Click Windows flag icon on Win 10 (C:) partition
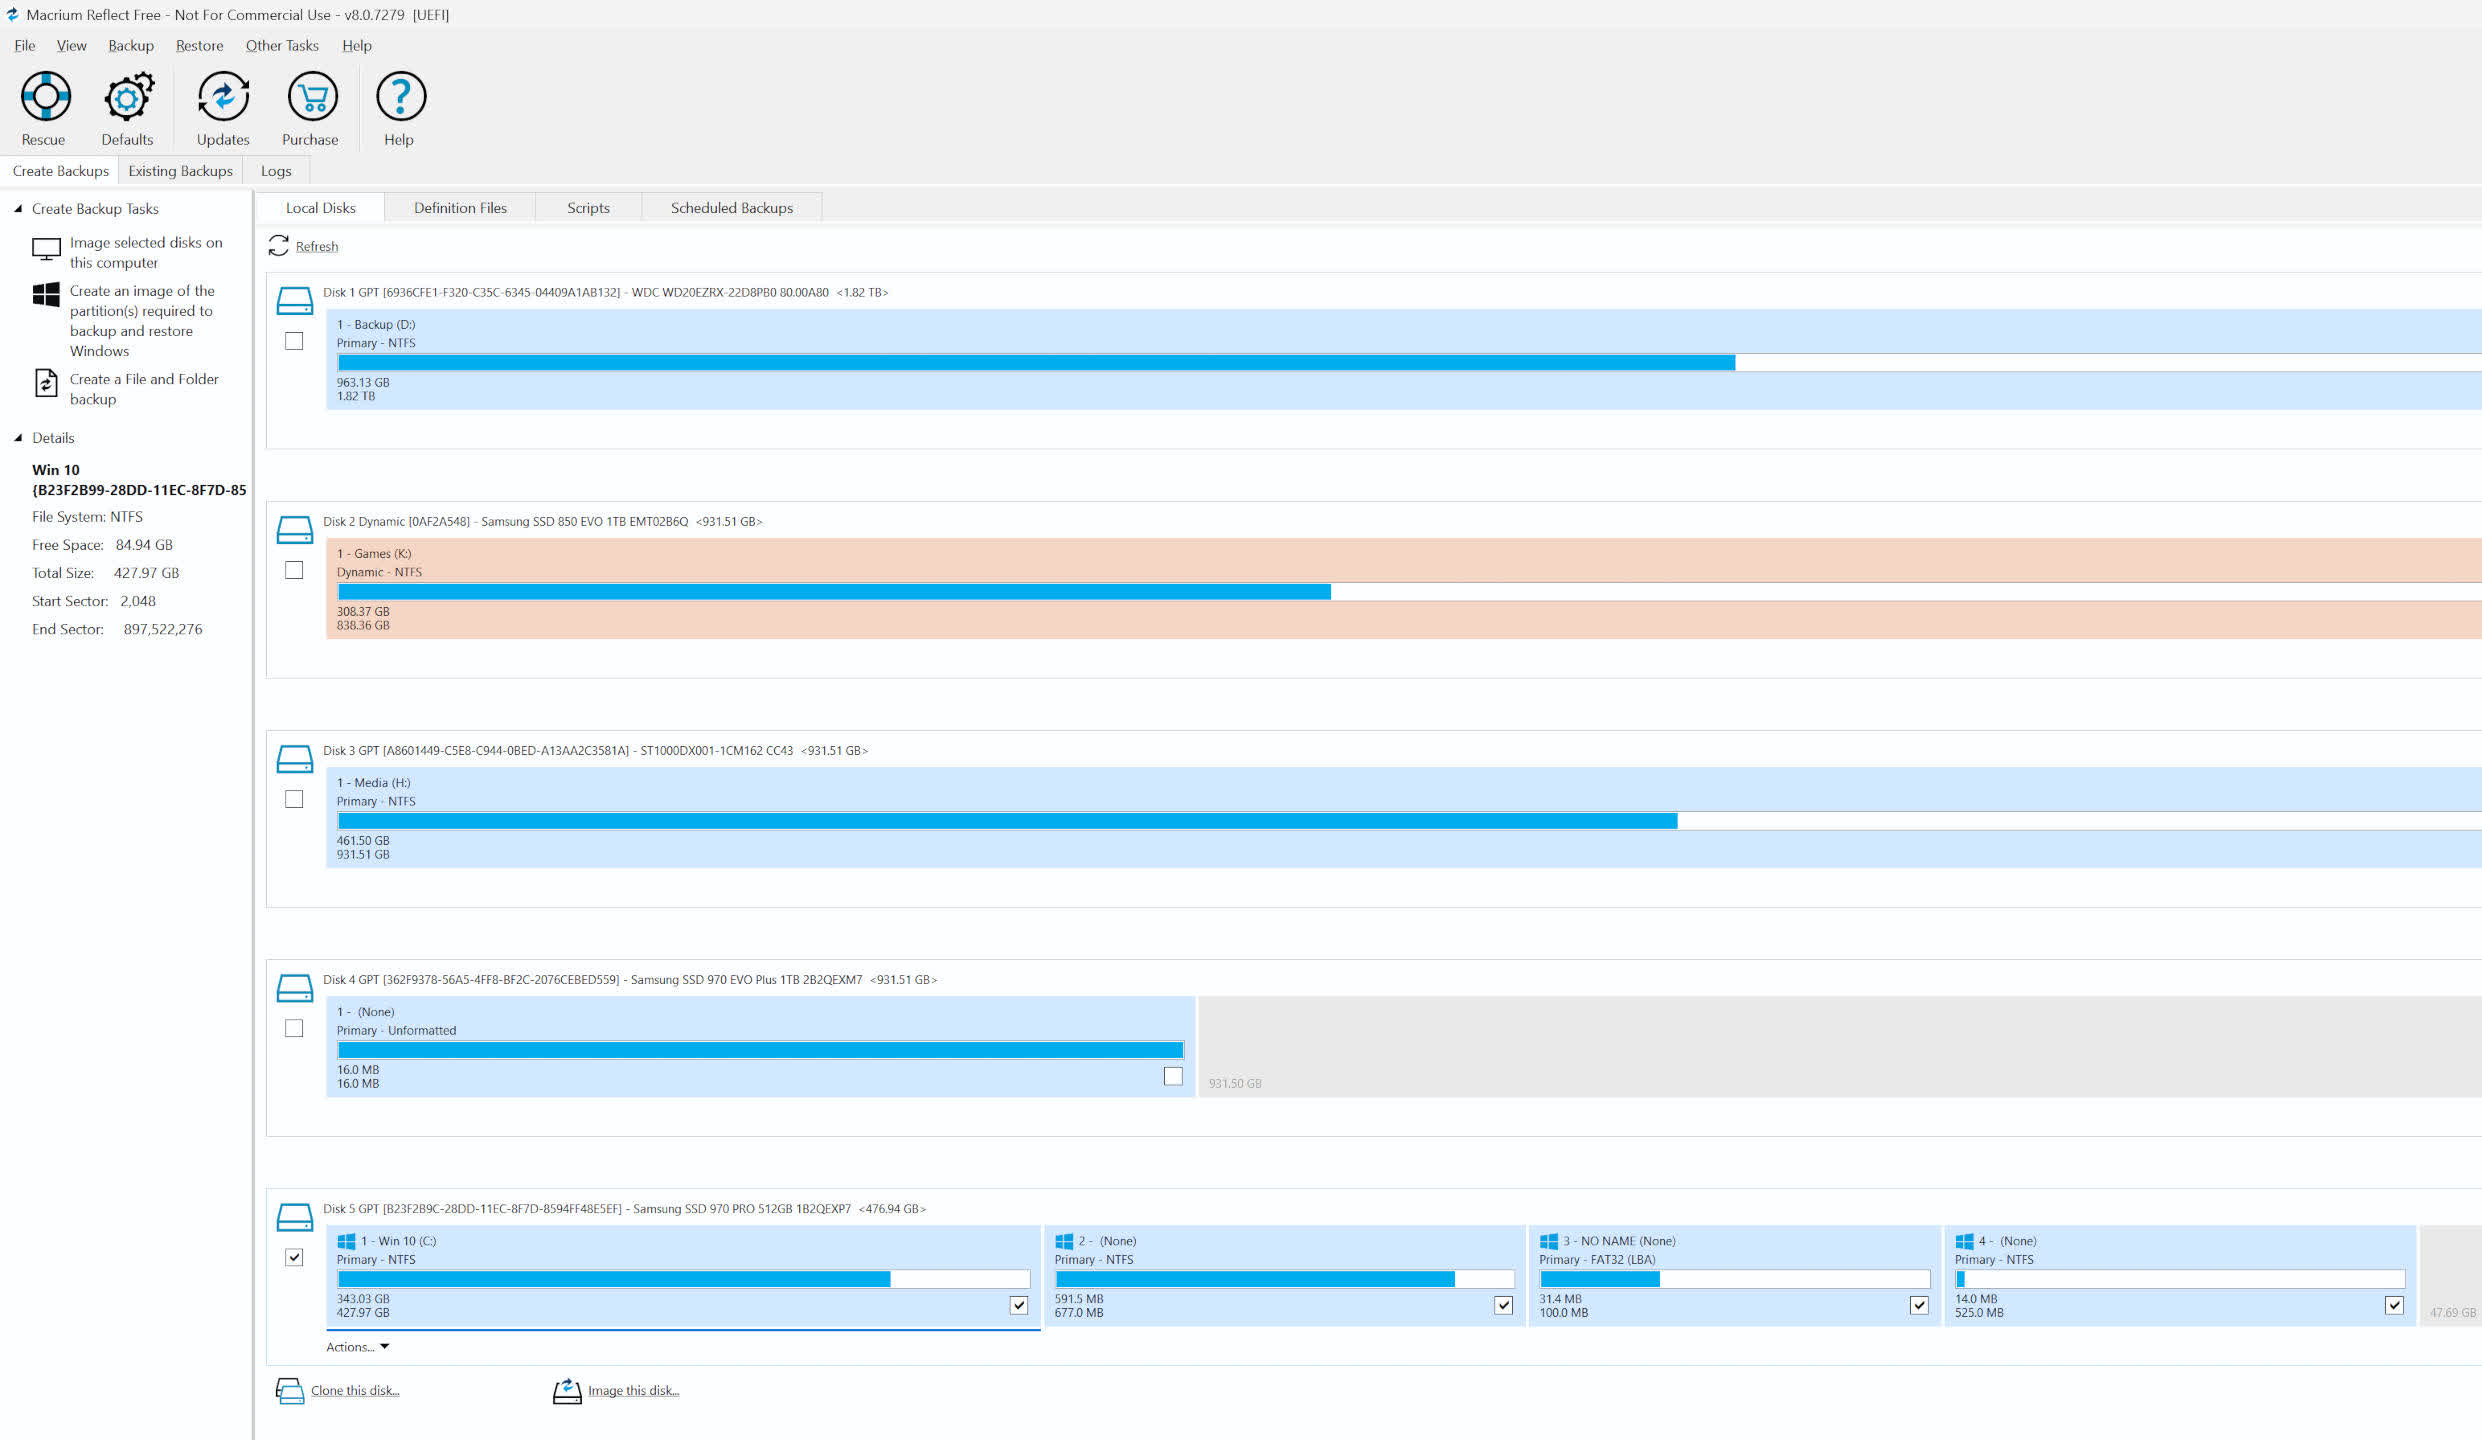This screenshot has height=1440, width=2482. click(347, 1241)
